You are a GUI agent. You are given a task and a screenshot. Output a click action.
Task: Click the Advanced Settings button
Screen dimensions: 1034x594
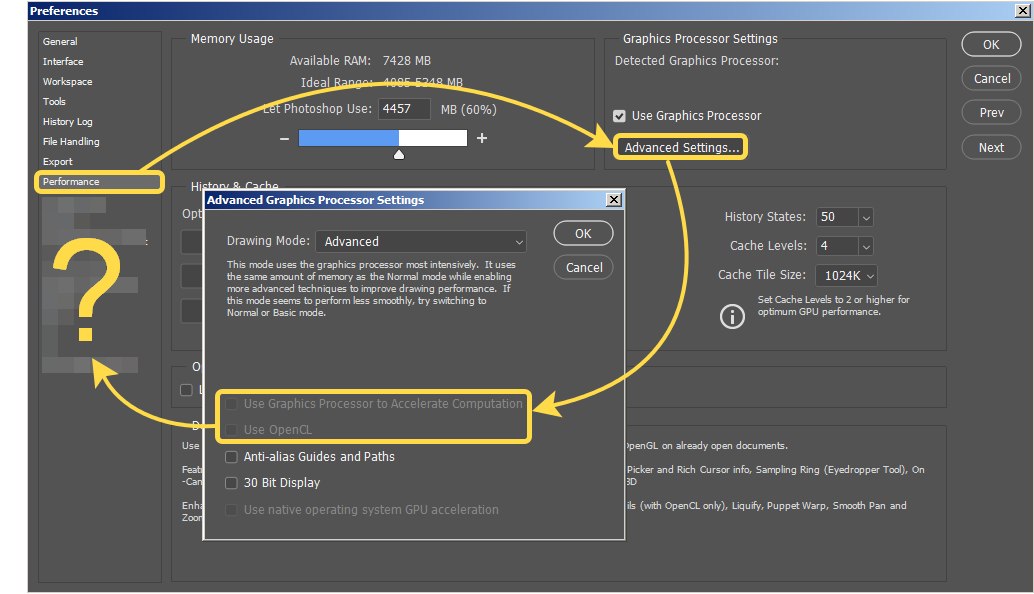pos(681,148)
